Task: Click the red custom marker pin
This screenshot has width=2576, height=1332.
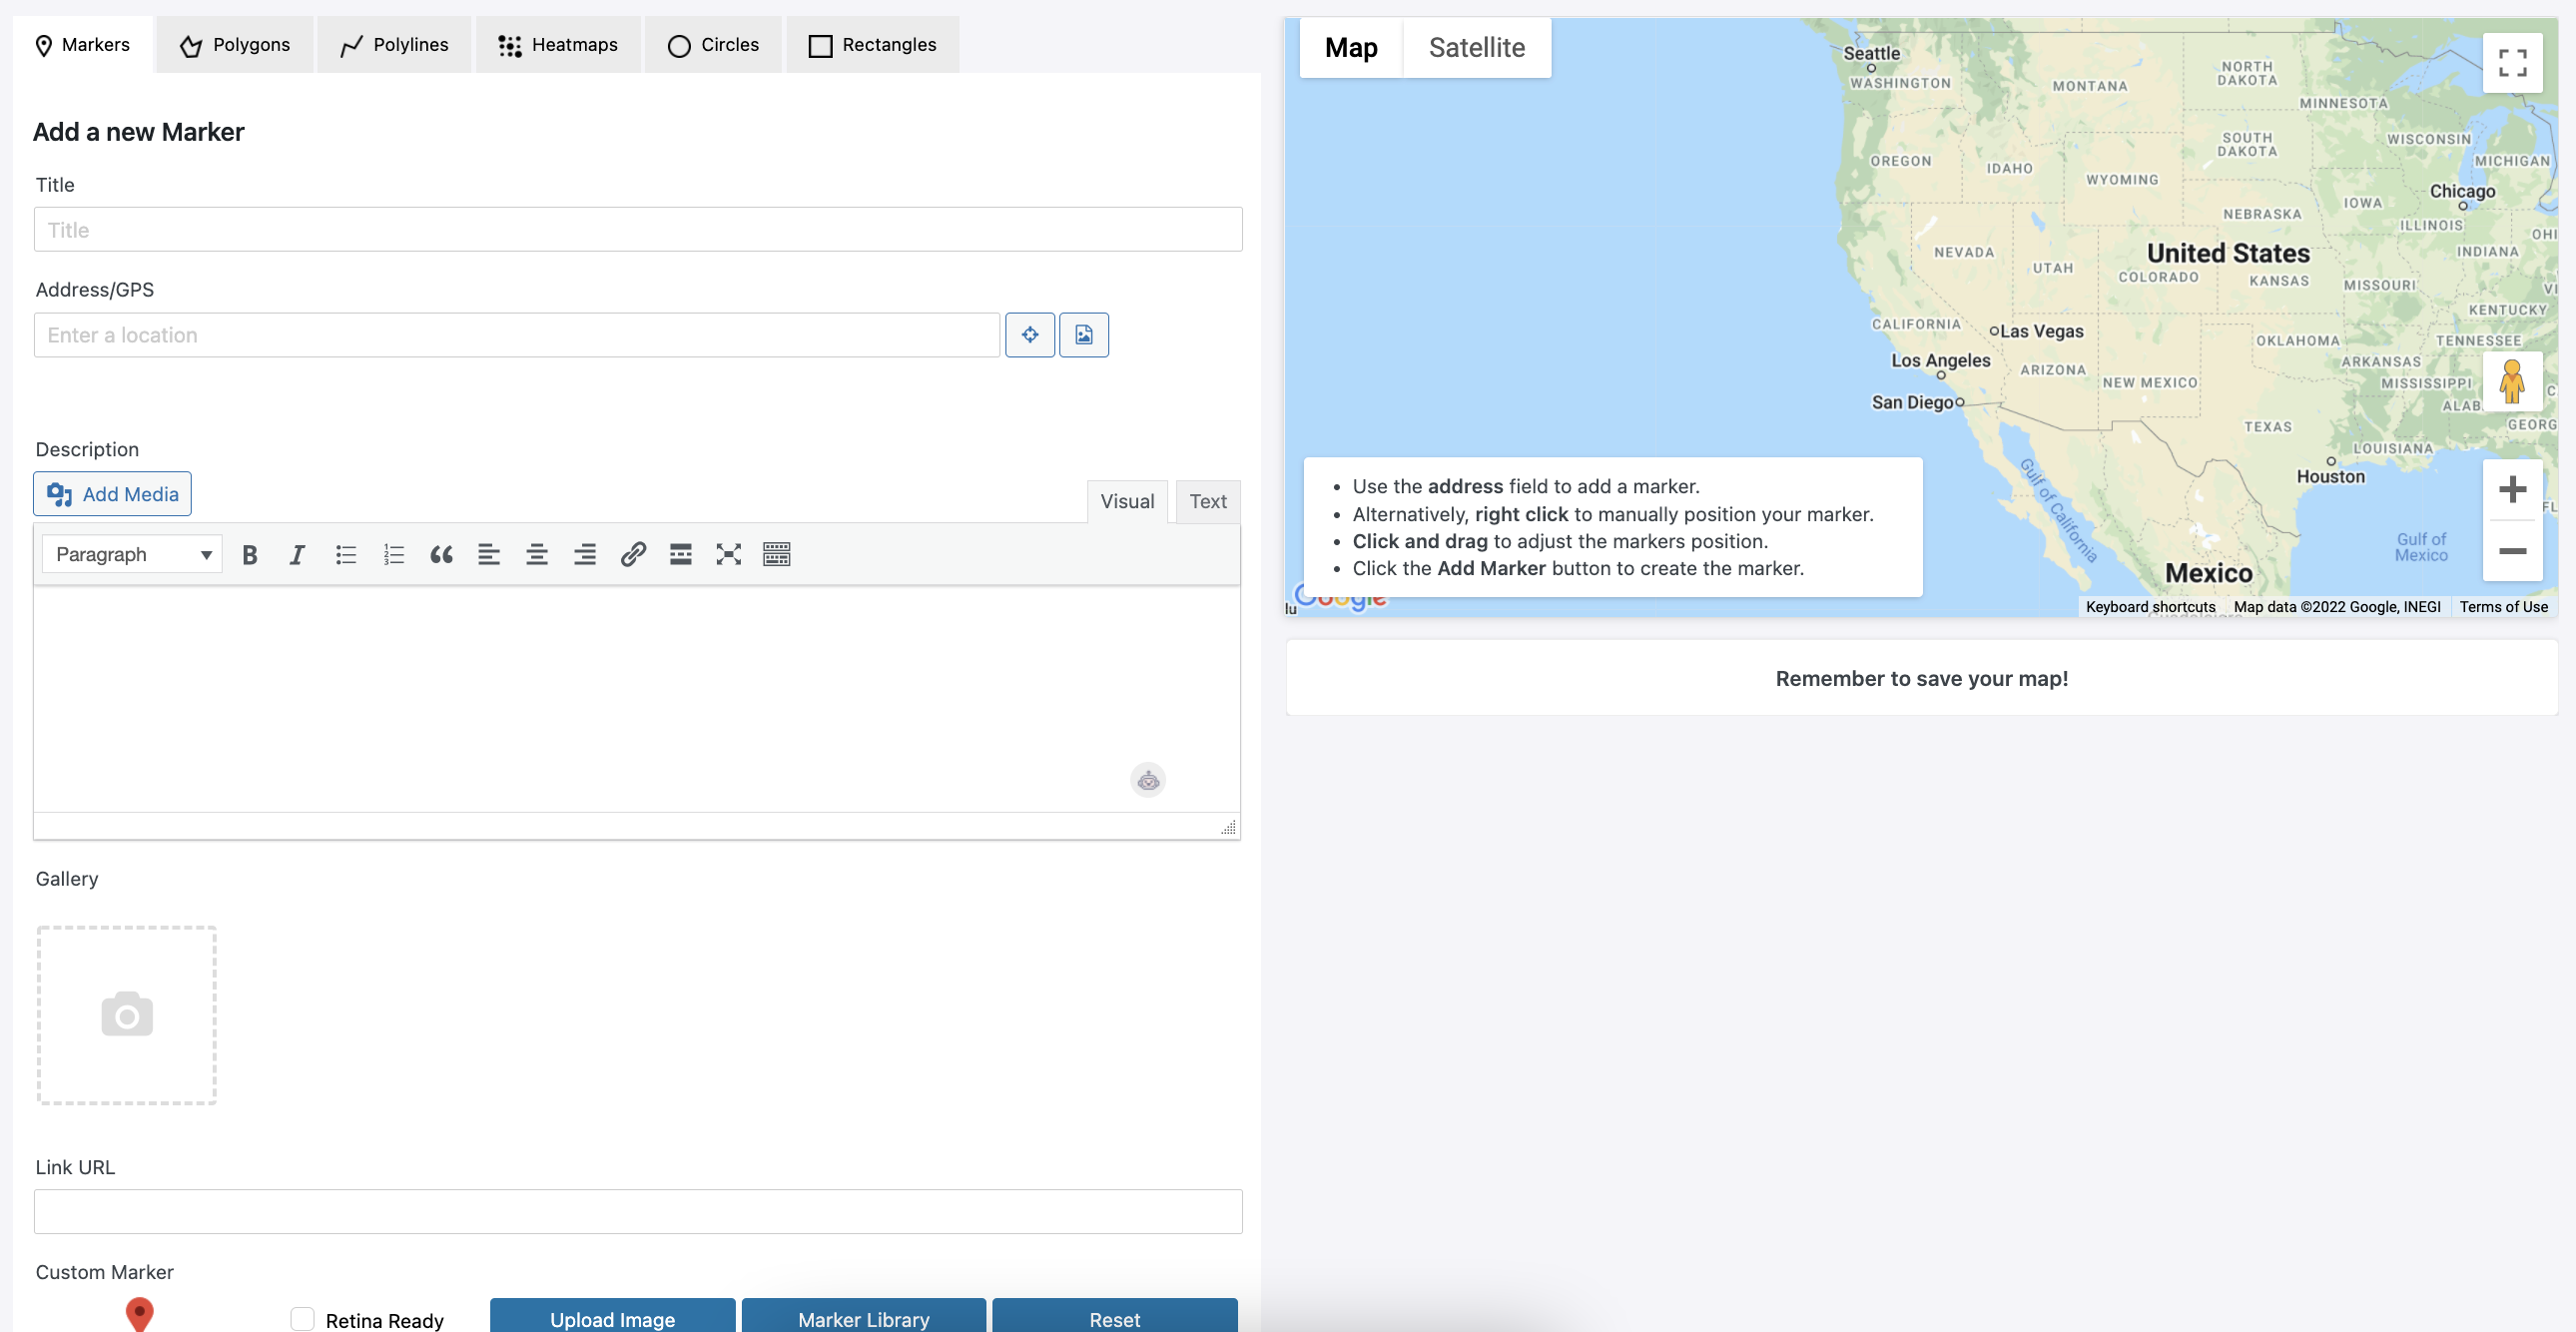Action: point(139,1314)
